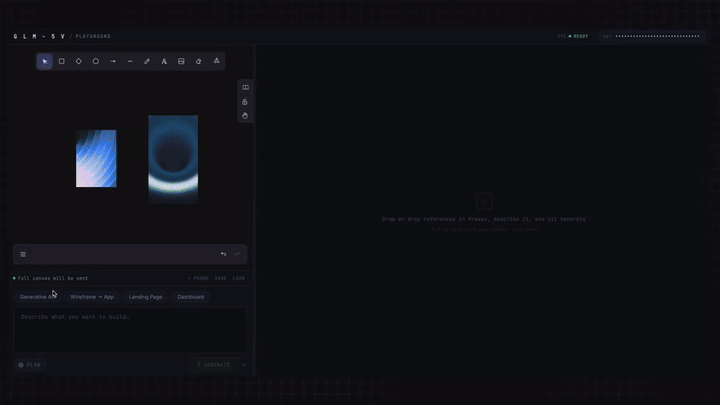Select the eraser tool
720x405 pixels.
coord(198,61)
